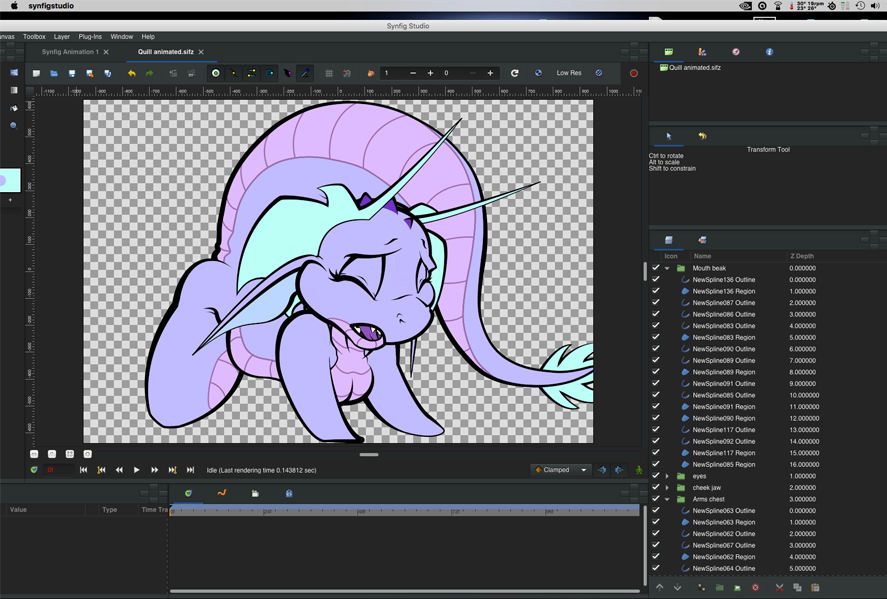The height and width of the screenshot is (599, 887).
Task: Open the Plug-Ins menu
Action: pyautogui.click(x=90, y=37)
